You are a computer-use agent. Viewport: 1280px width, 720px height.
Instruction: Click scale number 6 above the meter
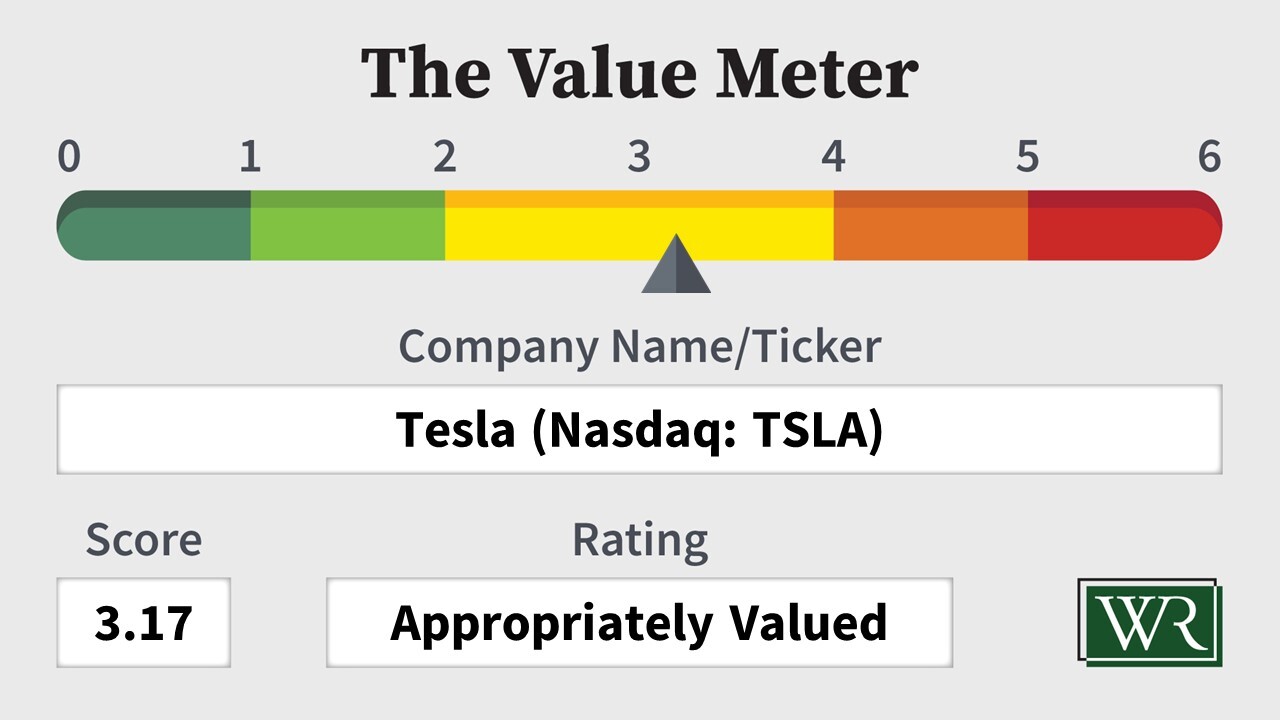1209,157
